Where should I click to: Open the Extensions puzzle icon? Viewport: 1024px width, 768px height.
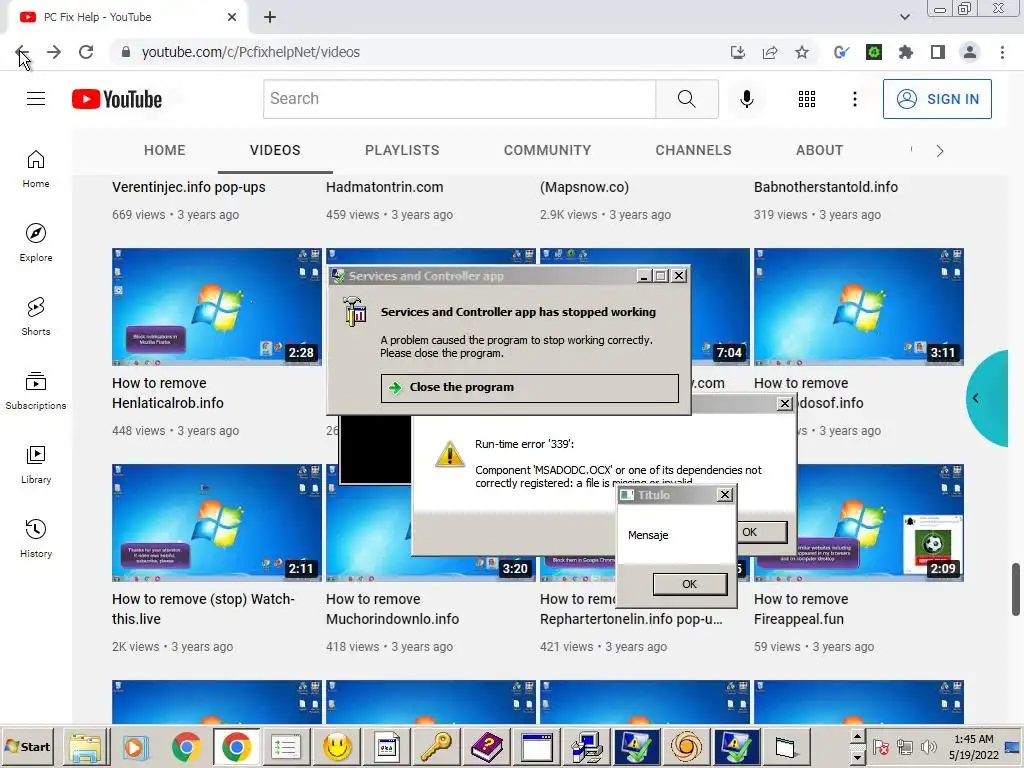coord(905,52)
